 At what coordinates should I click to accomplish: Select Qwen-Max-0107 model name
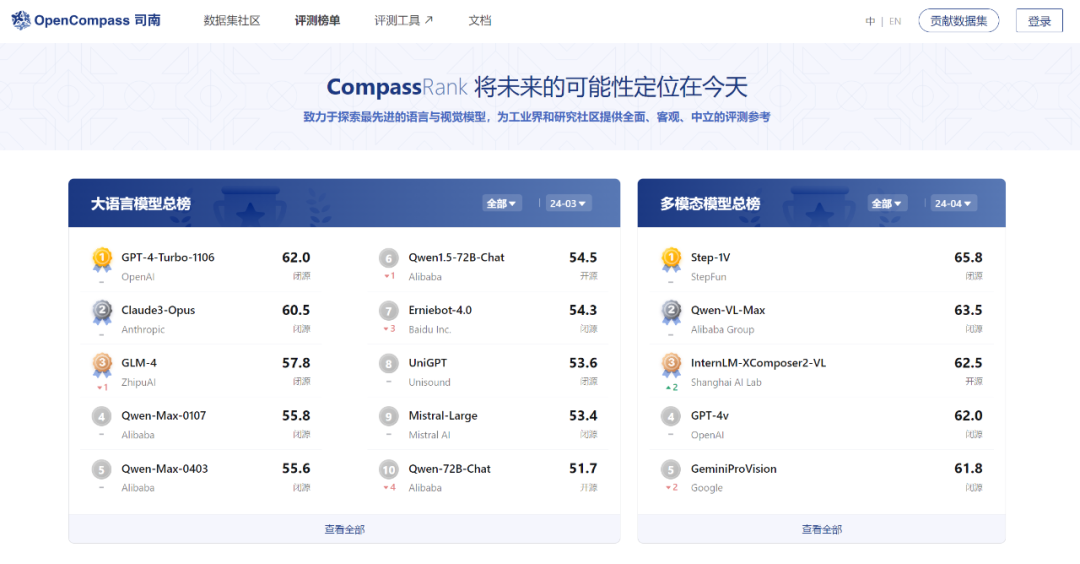coord(164,416)
